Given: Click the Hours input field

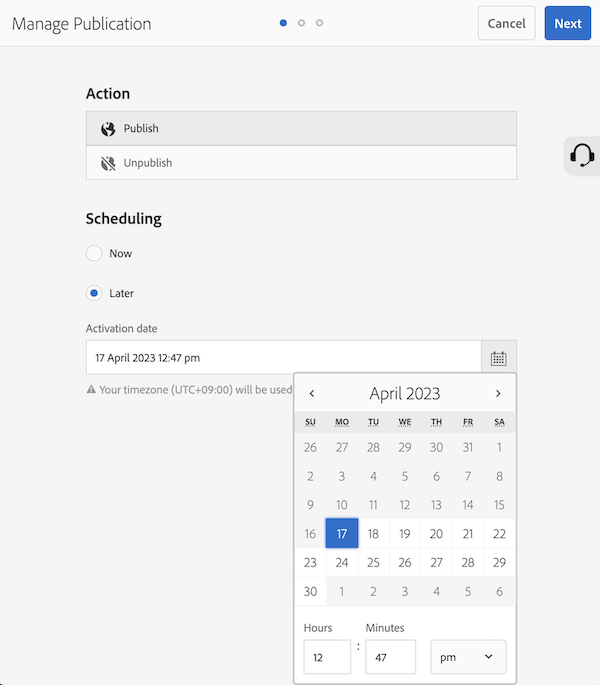Looking at the screenshot, I should tap(327, 657).
